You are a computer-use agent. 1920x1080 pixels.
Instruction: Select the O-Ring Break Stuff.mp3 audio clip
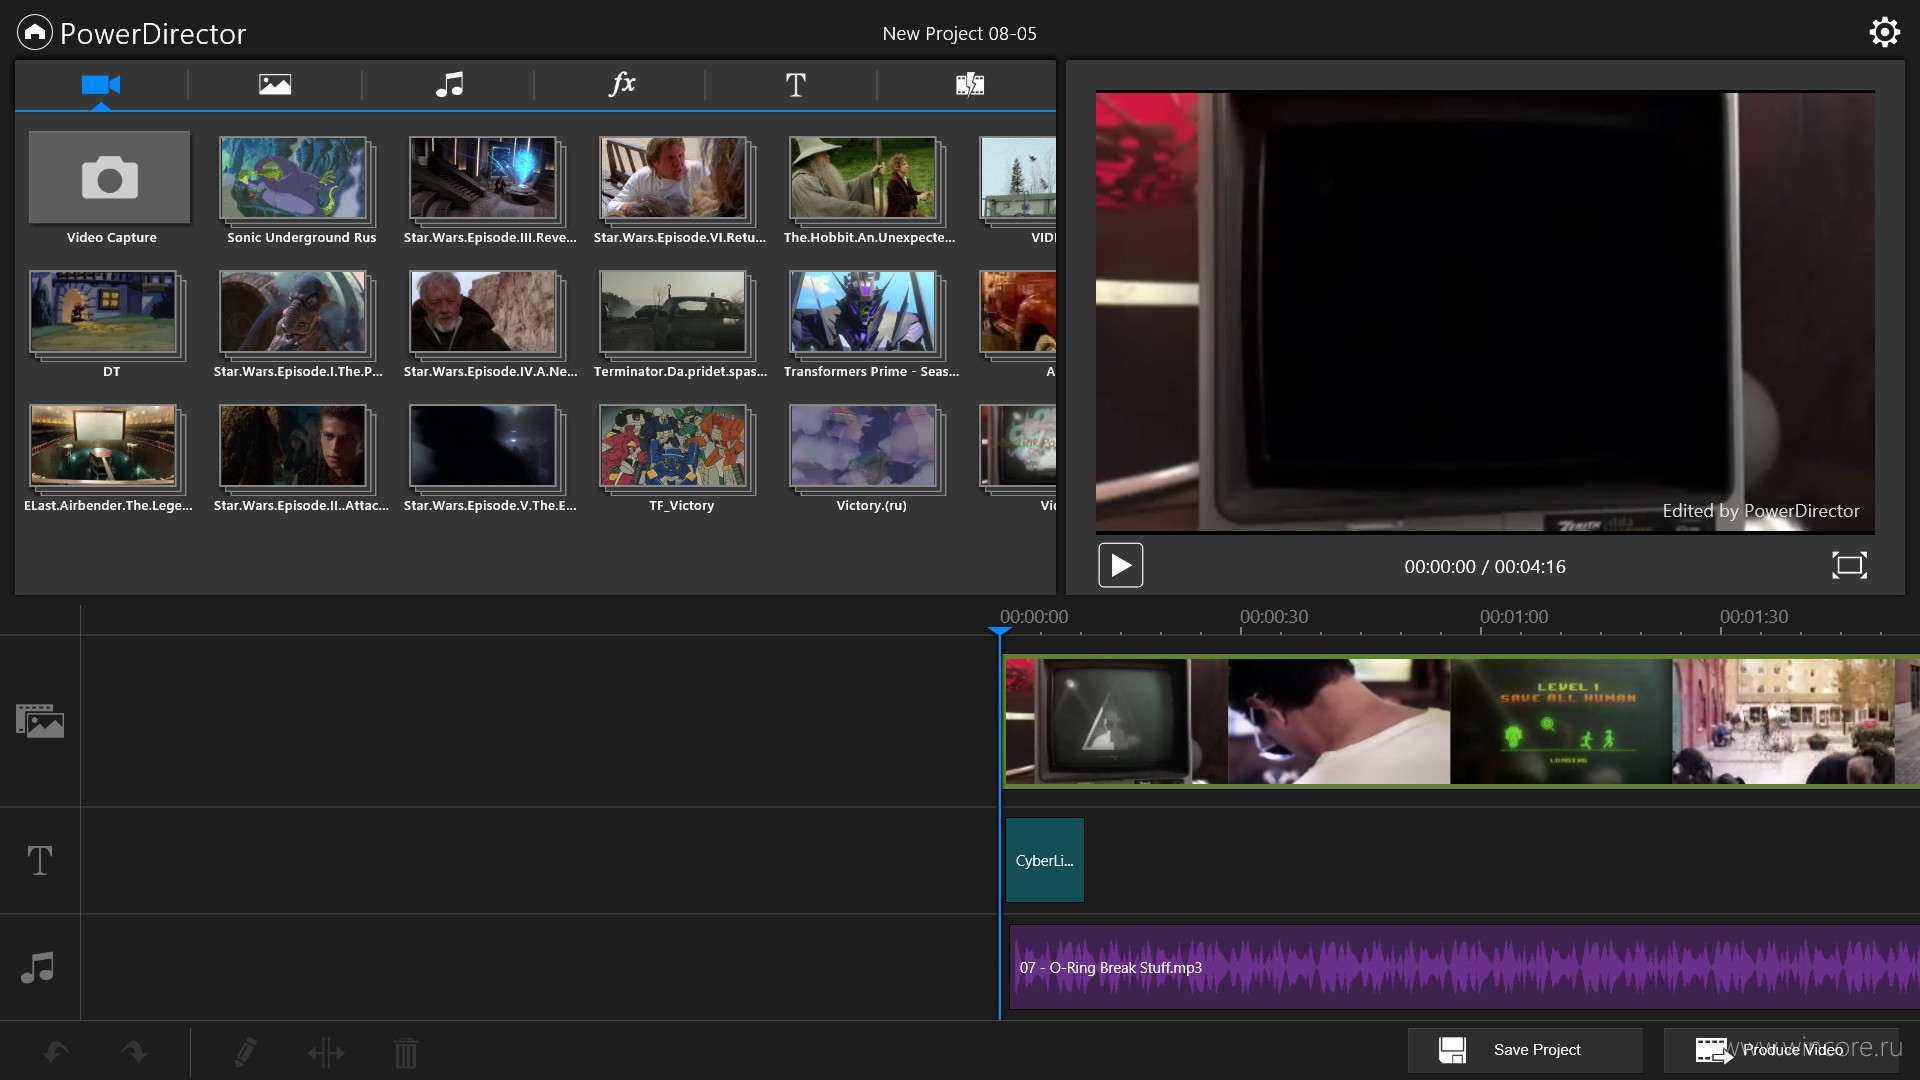1464,967
